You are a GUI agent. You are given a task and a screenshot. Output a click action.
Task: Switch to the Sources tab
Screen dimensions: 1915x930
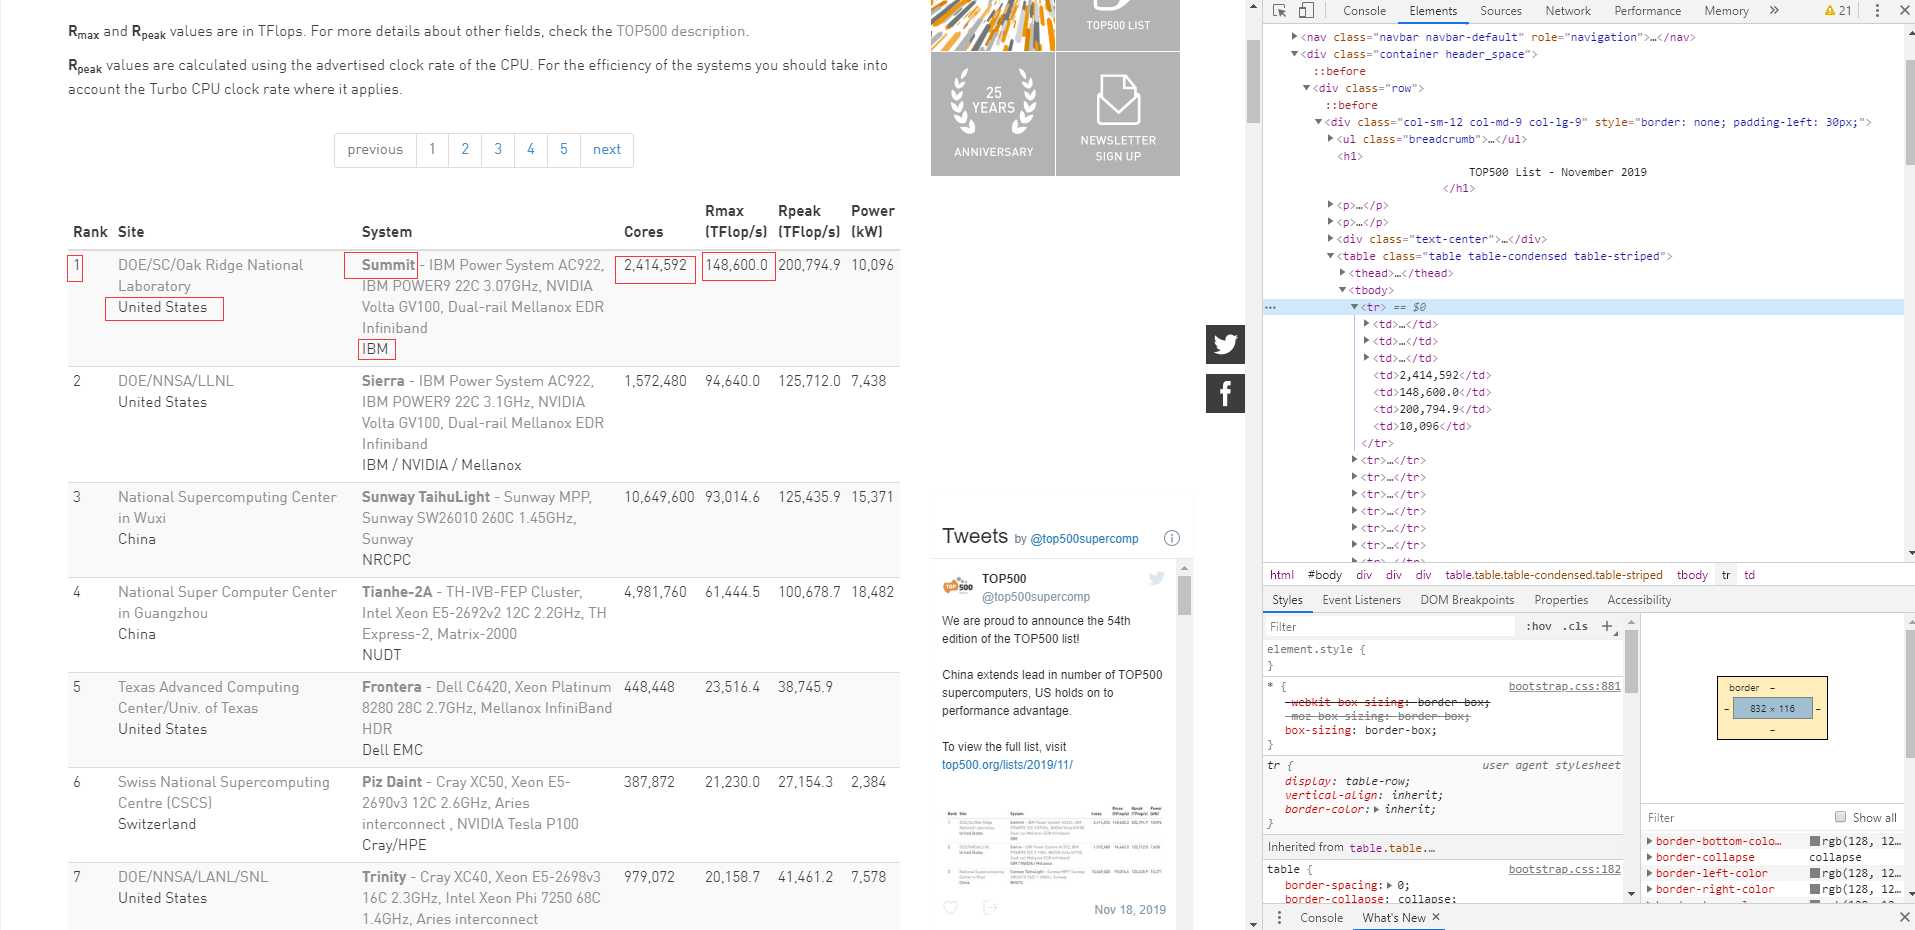pos(1501,11)
